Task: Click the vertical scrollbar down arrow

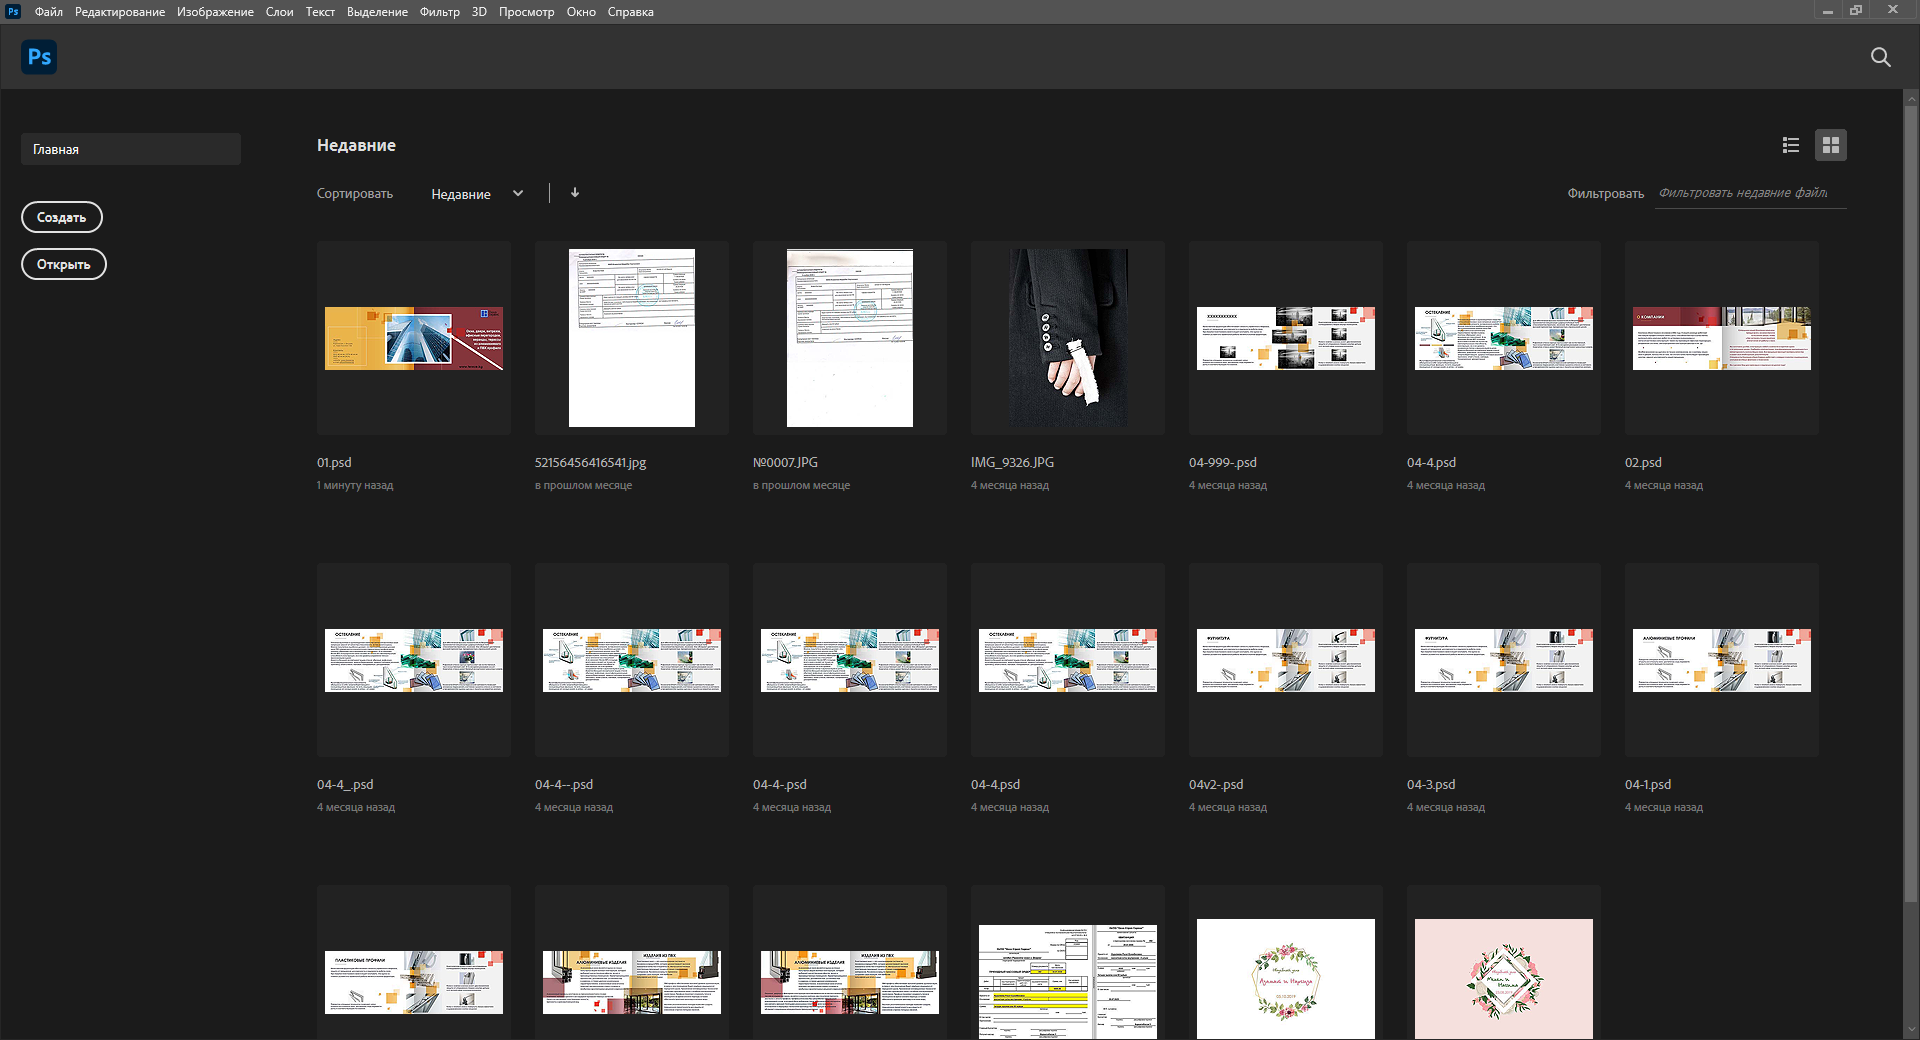Action: pos(1911,1029)
